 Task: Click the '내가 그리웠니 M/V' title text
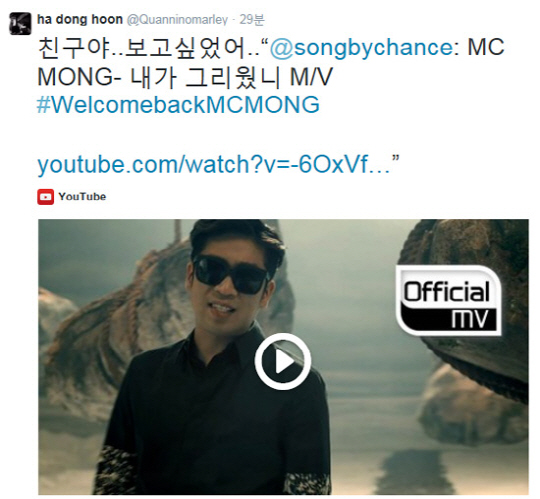[231, 76]
